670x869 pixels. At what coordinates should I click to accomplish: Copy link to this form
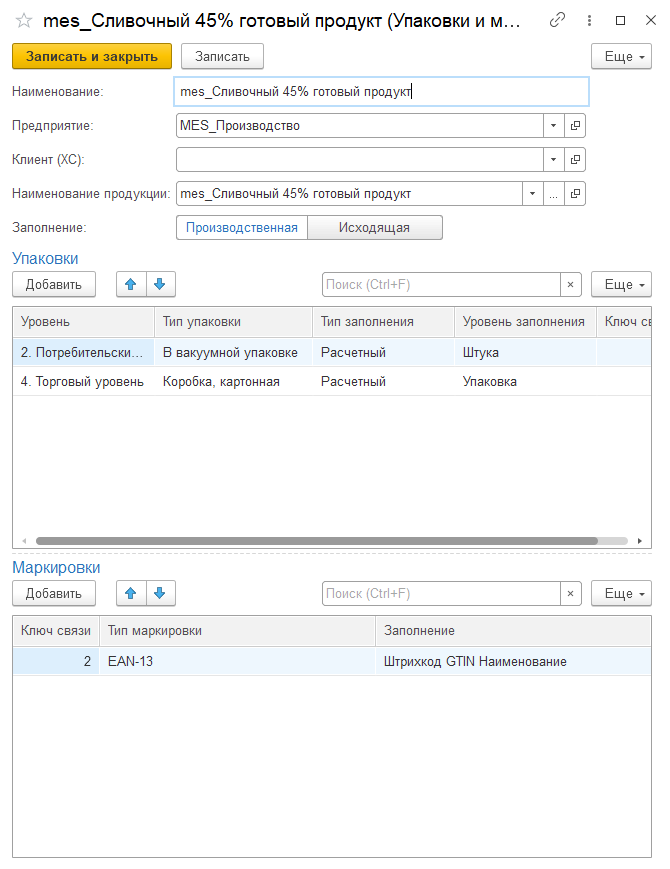[x=558, y=20]
